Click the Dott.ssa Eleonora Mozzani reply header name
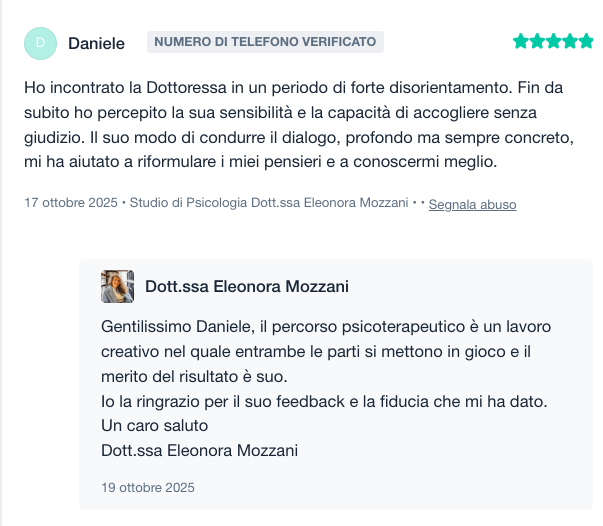The height and width of the screenshot is (526, 603). tap(247, 287)
